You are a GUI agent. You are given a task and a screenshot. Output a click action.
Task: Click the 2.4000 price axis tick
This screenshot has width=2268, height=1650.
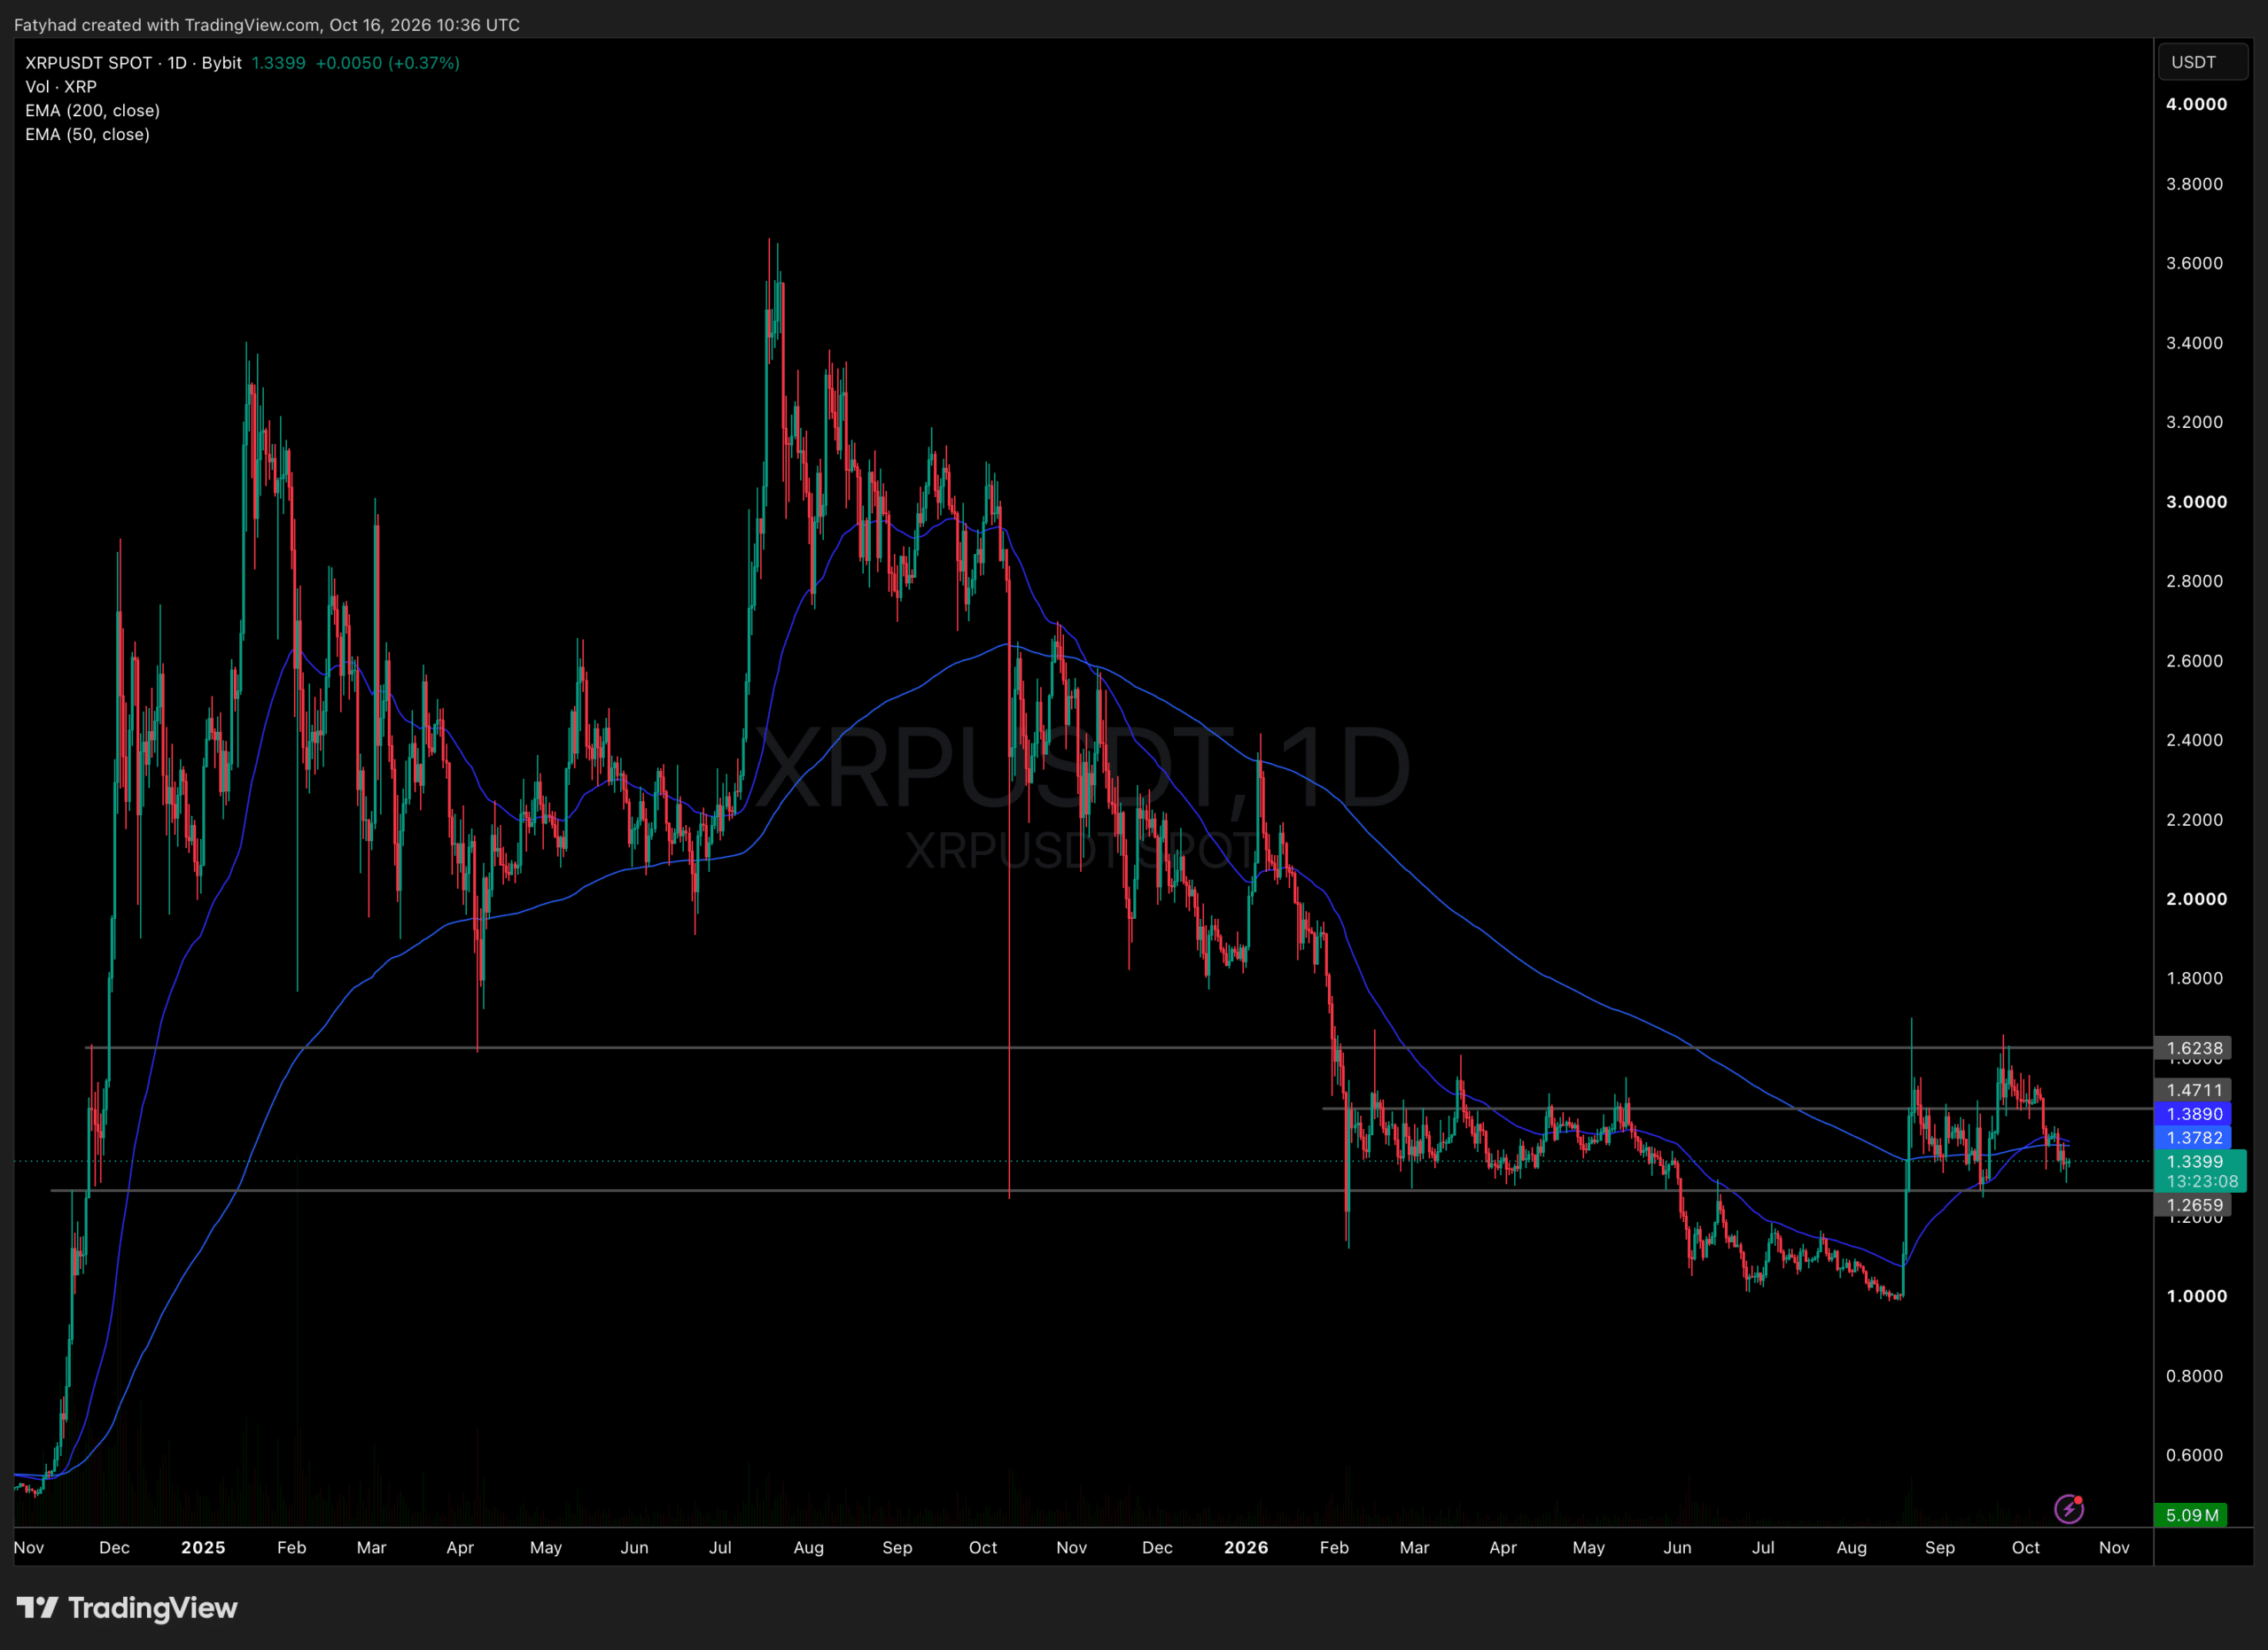[2194, 740]
